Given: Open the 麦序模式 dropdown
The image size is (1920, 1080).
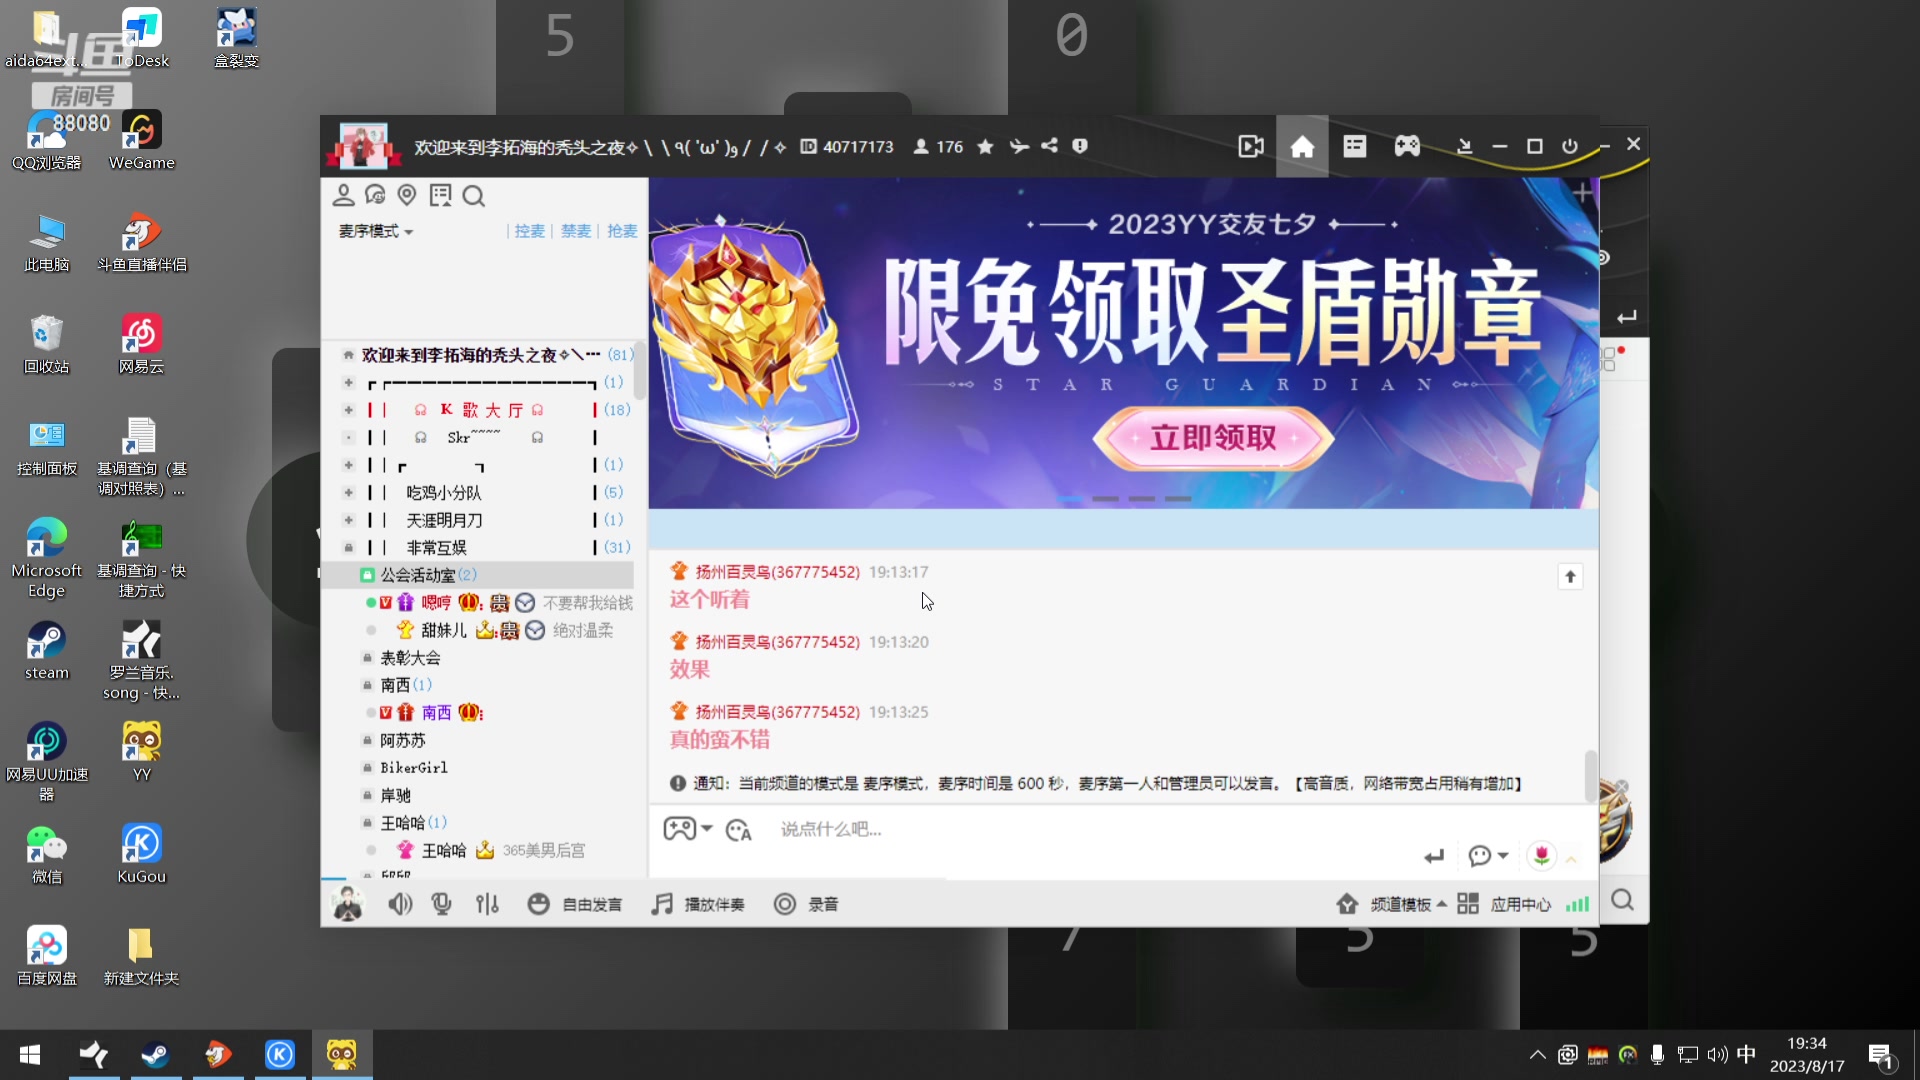Looking at the screenshot, I should tap(374, 231).
